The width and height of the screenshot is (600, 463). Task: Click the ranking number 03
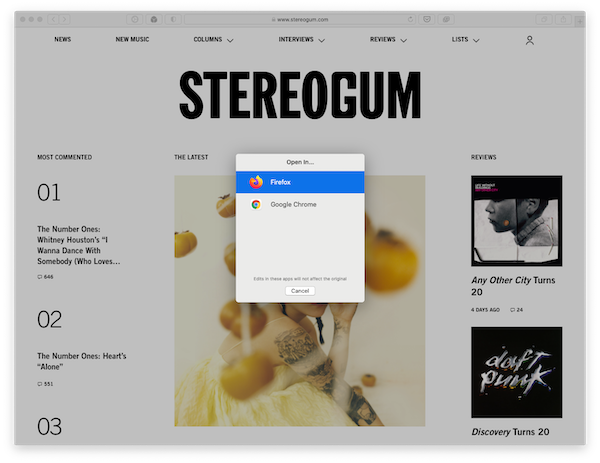(x=49, y=427)
